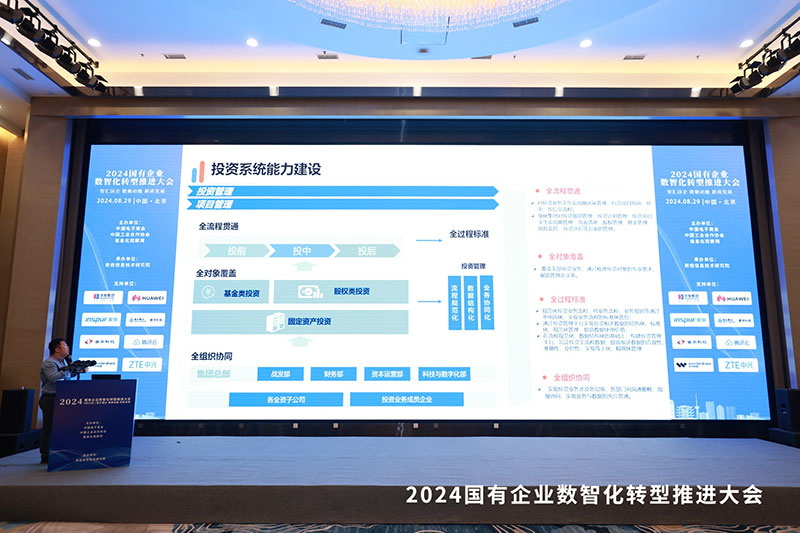
Task: Select the inspur logo in the left banner
Action: click(101, 319)
